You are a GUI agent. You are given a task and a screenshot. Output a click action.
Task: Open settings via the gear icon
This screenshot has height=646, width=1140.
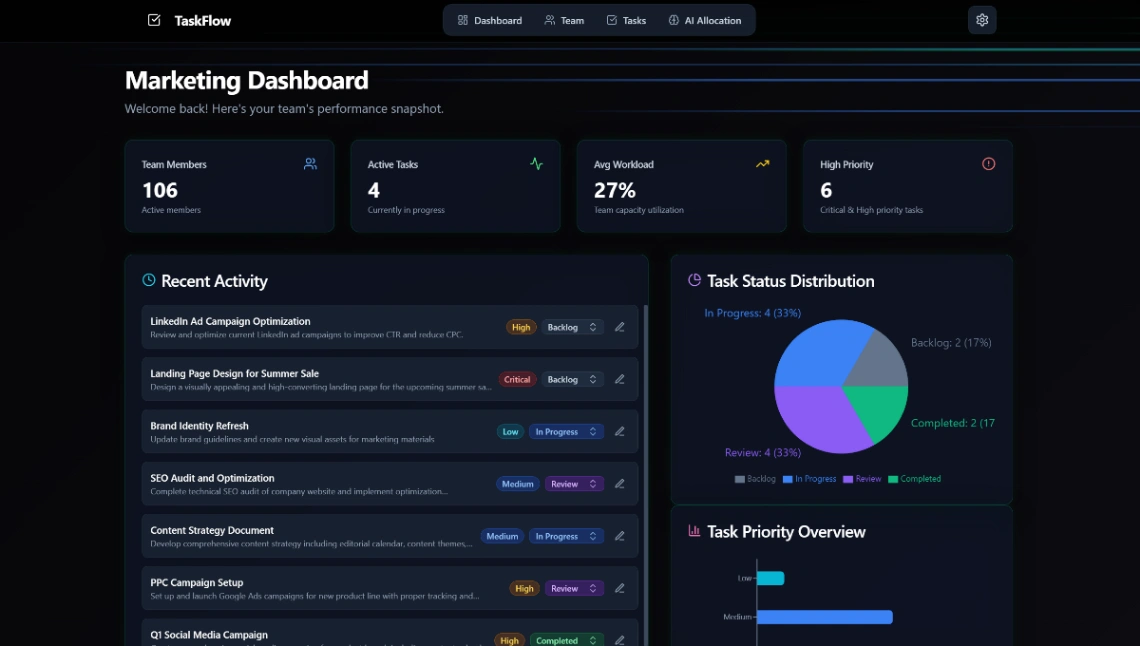click(981, 19)
